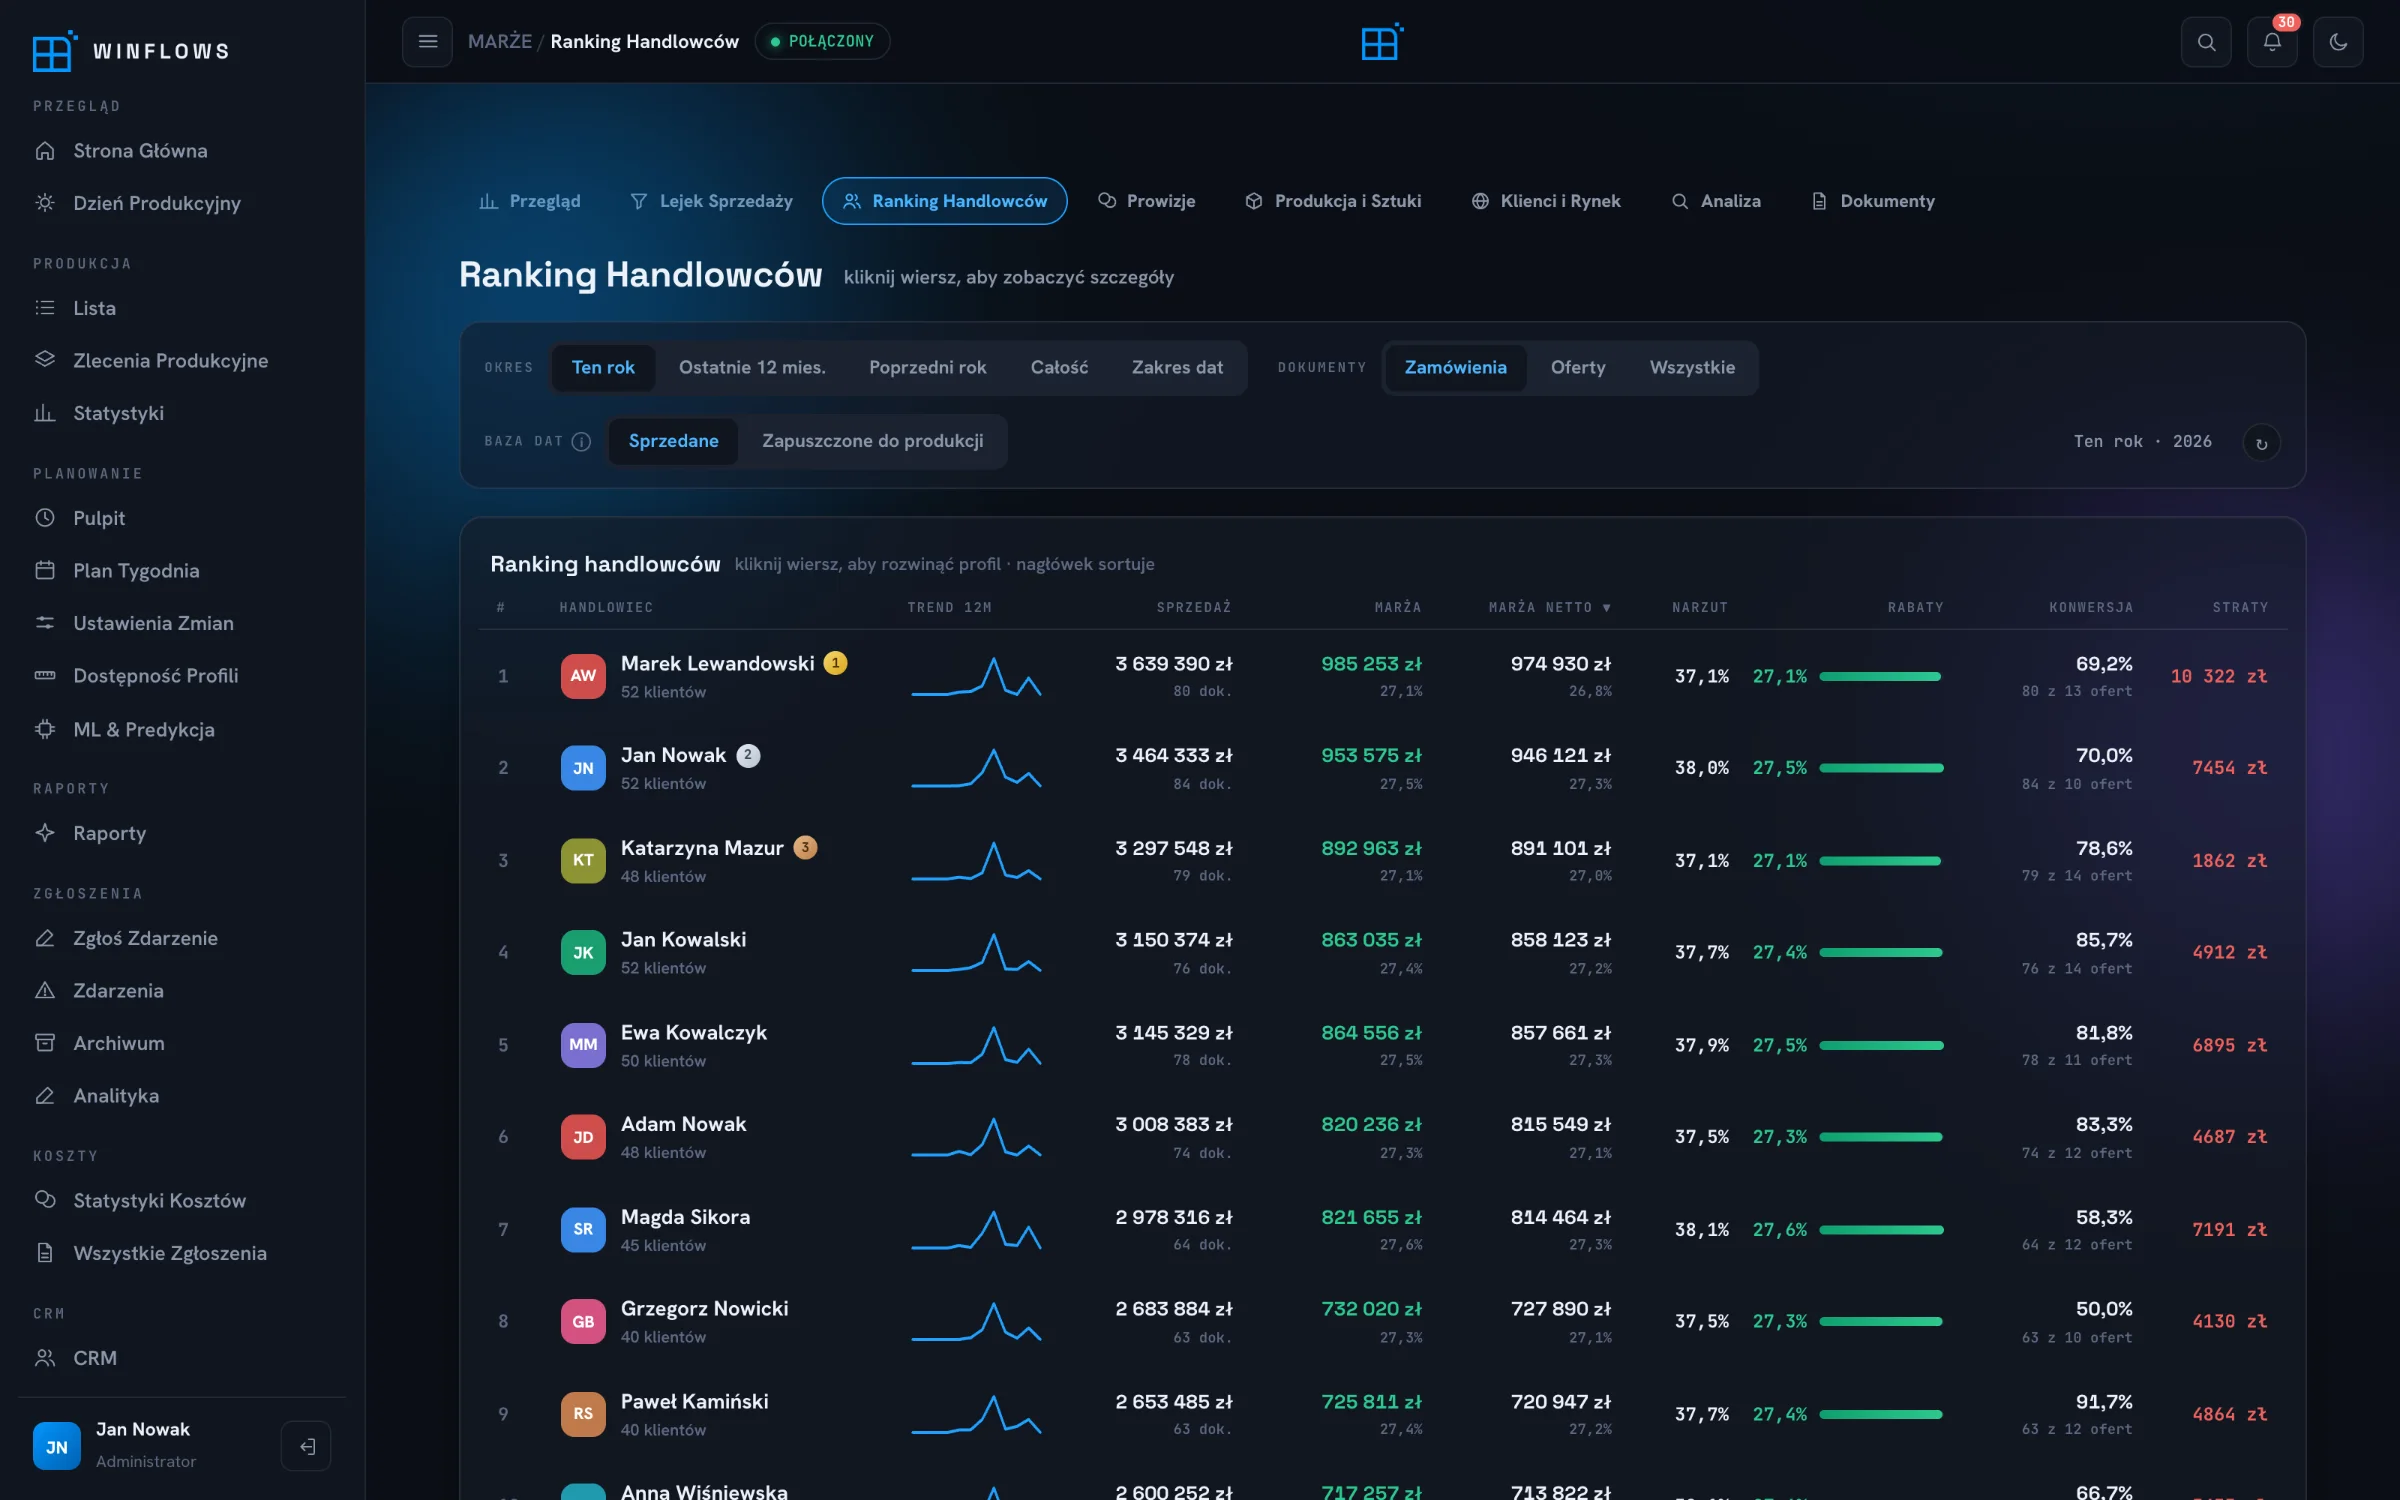
Task: Click Jan Nowak's green Rabaty bar
Action: click(1881, 768)
